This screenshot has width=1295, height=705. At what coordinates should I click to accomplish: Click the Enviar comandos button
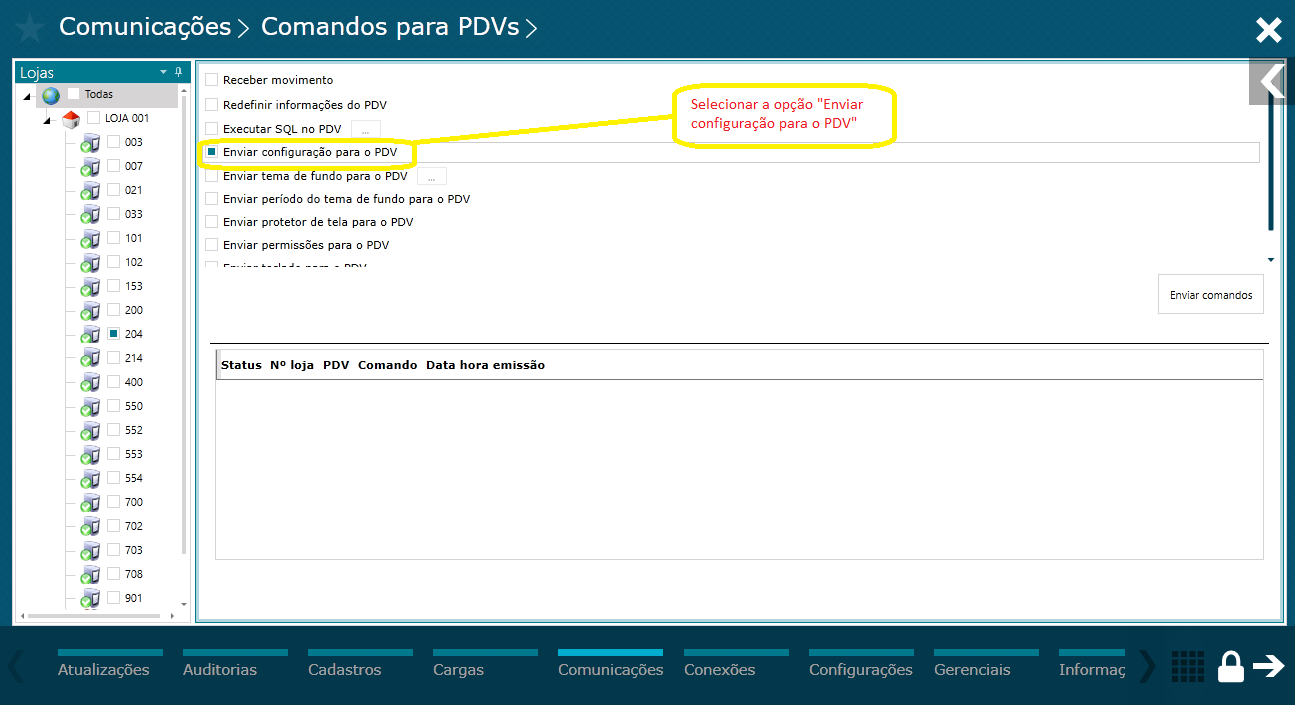1211,295
